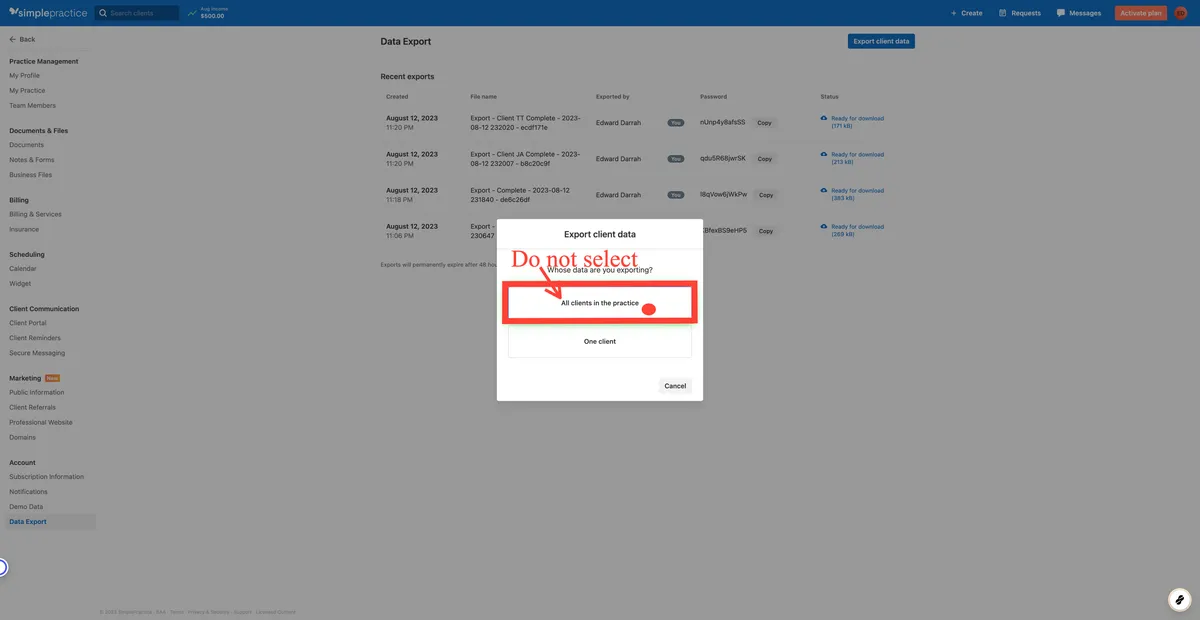Click the SimplePractice logo
Viewport: 1200px width, 620px height.
coord(47,13)
